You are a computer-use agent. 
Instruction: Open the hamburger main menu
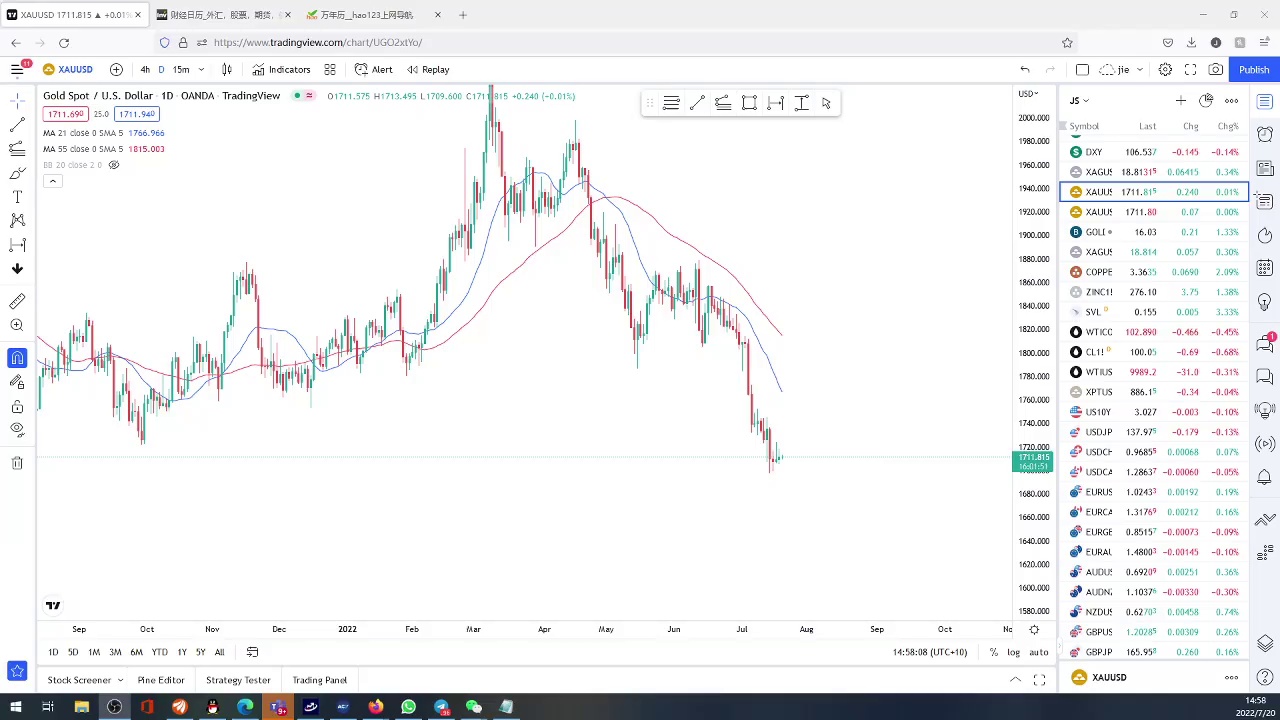click(x=17, y=69)
